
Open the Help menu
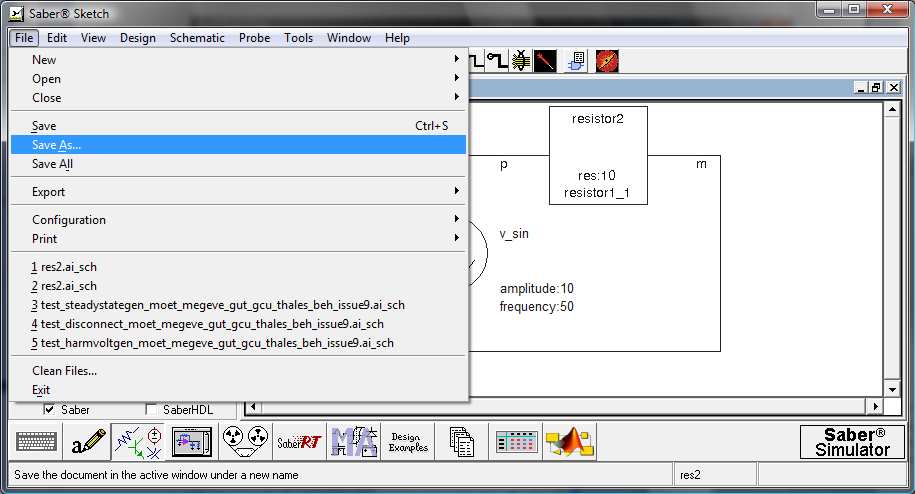click(x=397, y=38)
